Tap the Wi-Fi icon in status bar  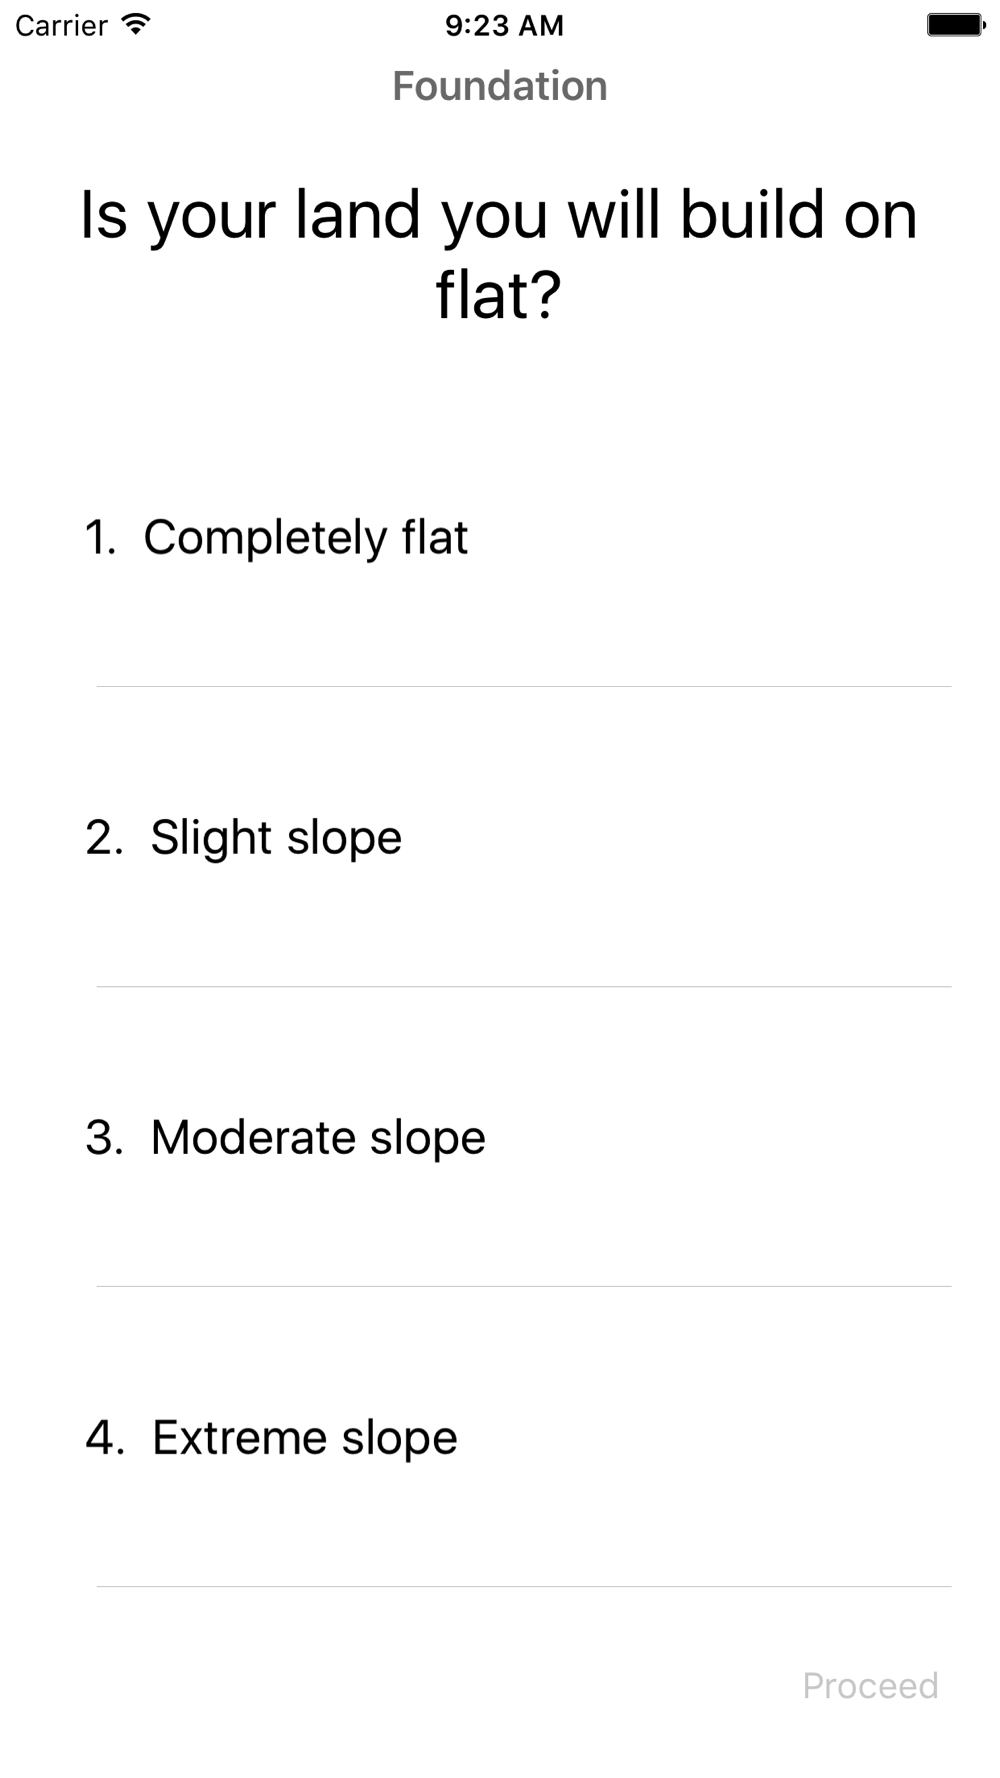click(135, 24)
